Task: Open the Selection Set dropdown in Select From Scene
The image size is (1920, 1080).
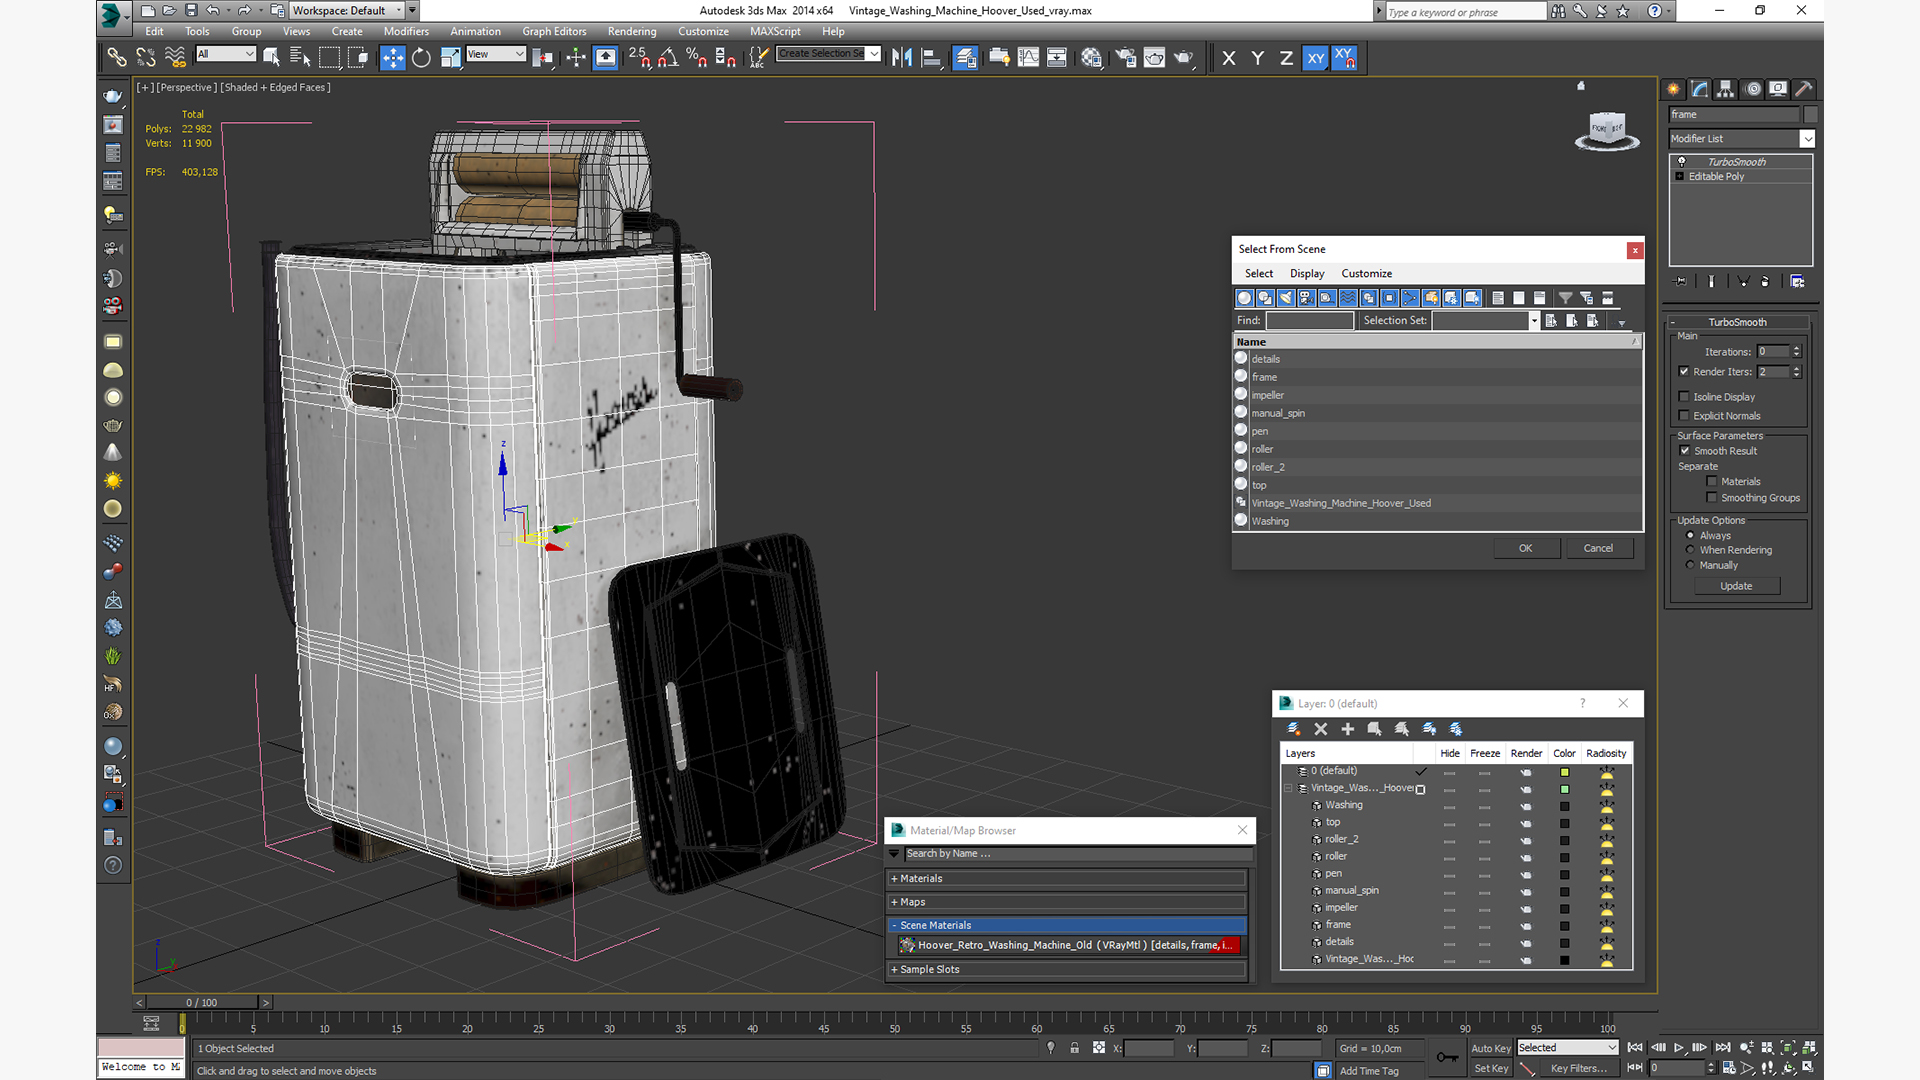Action: [1534, 321]
